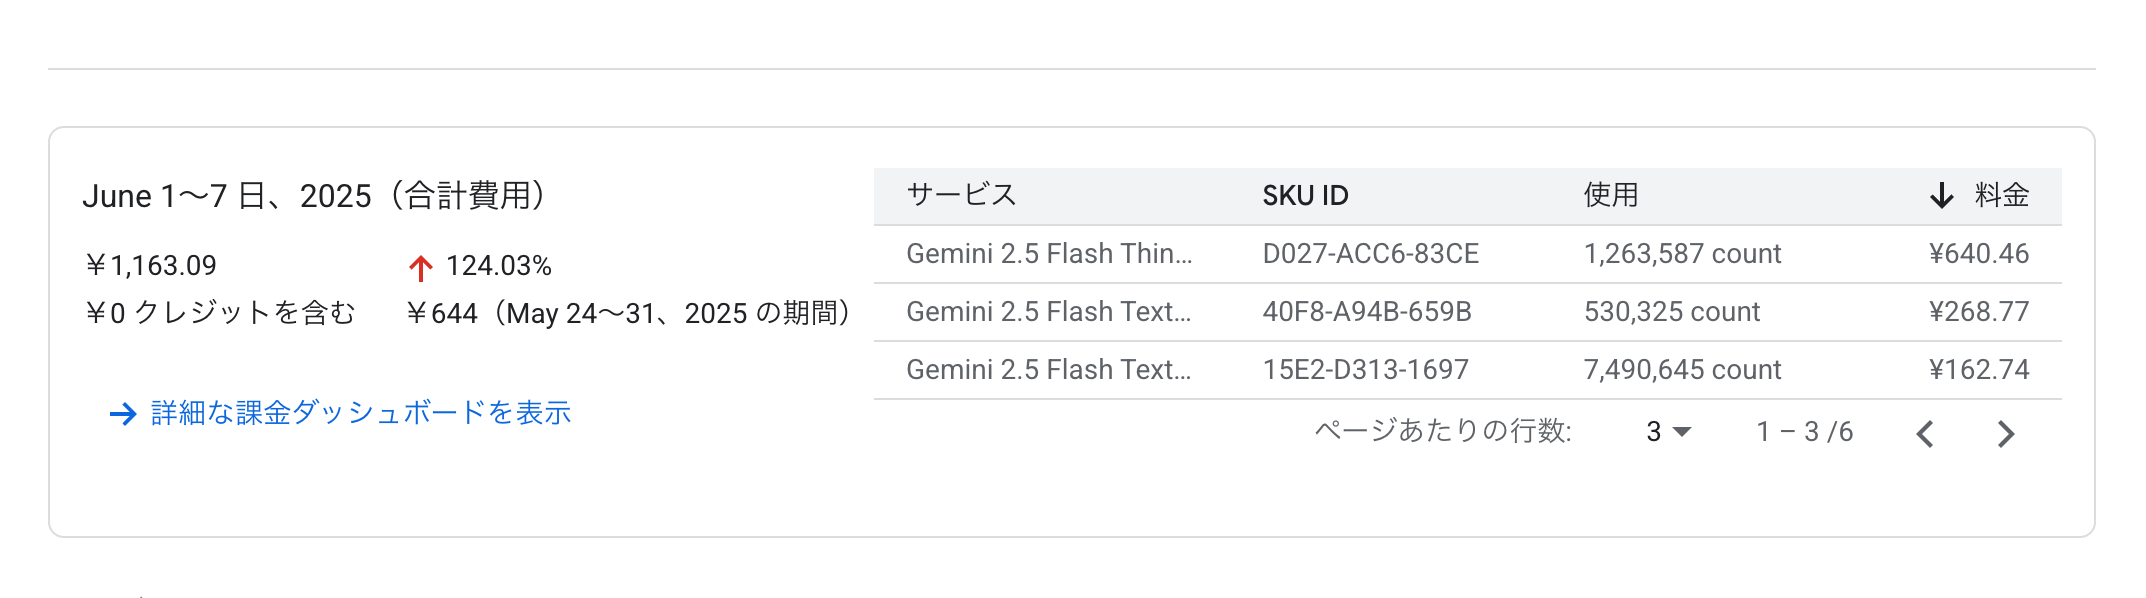Go to the next page of results

click(2005, 434)
